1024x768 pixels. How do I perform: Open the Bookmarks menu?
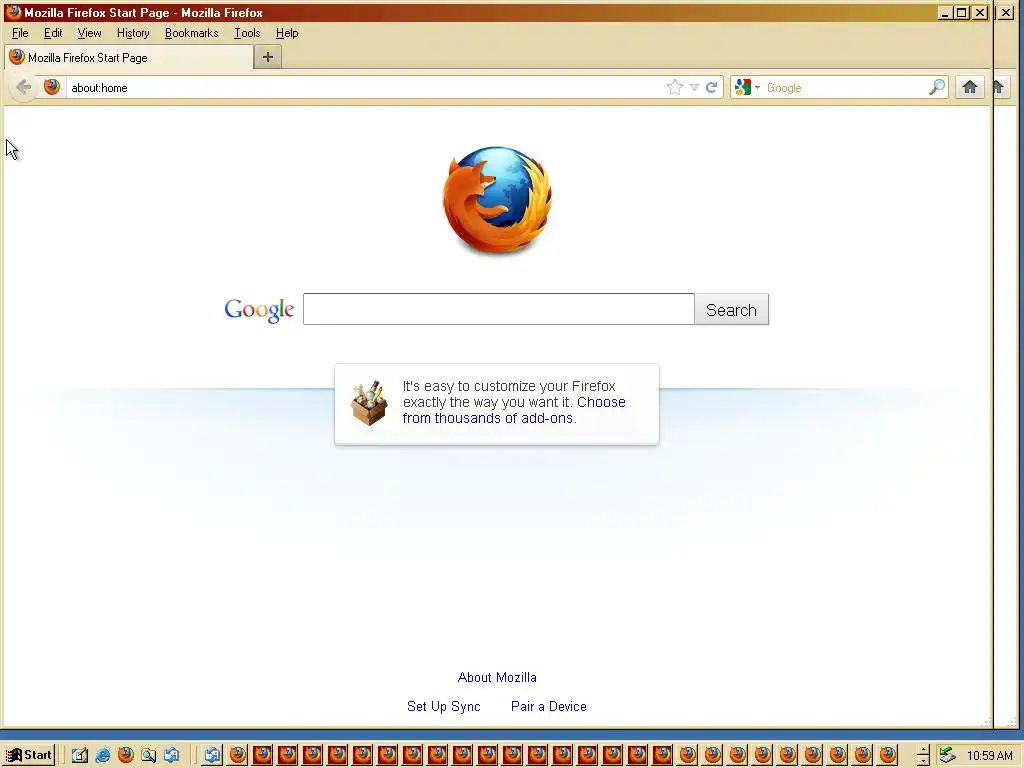coord(191,33)
